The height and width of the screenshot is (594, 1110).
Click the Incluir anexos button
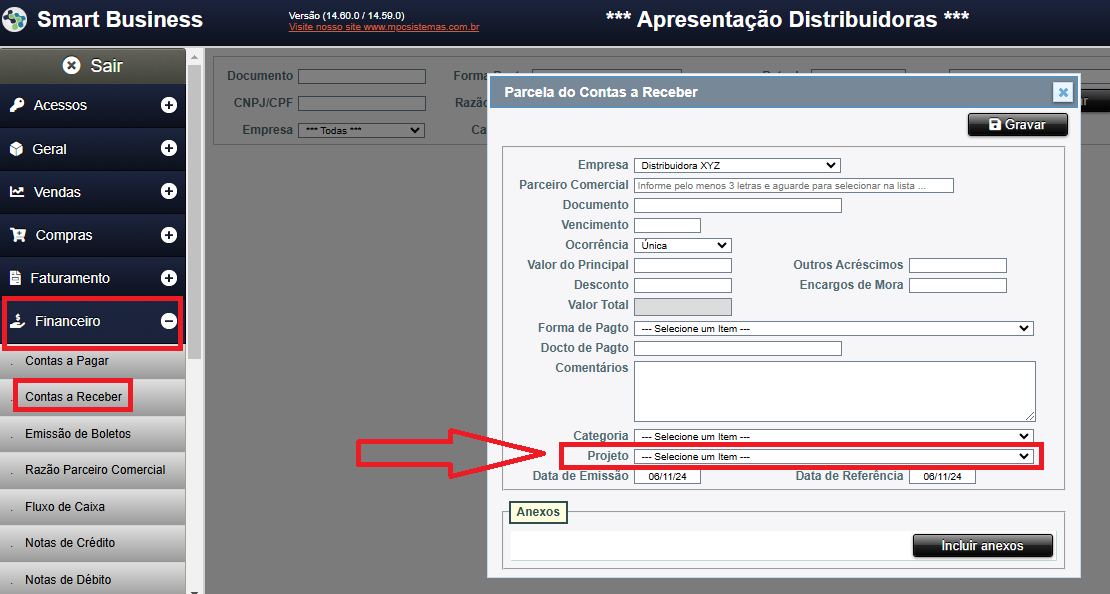982,546
